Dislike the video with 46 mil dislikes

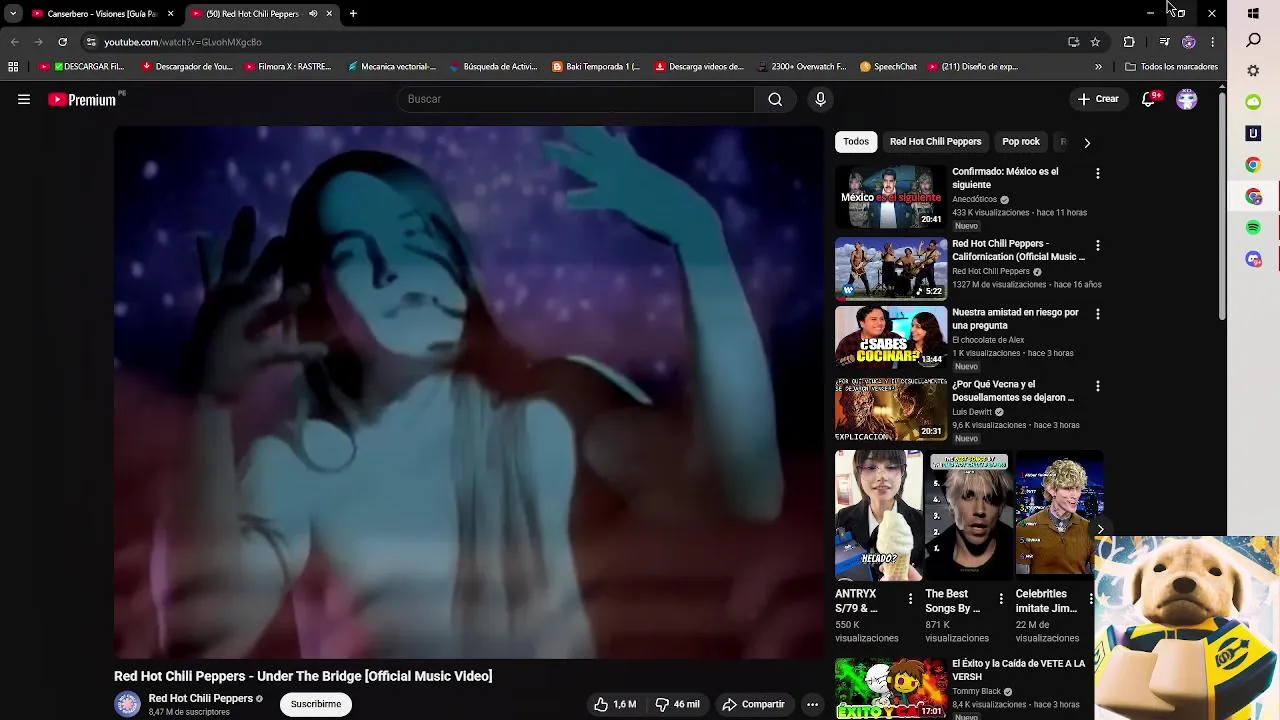pyautogui.click(x=677, y=704)
